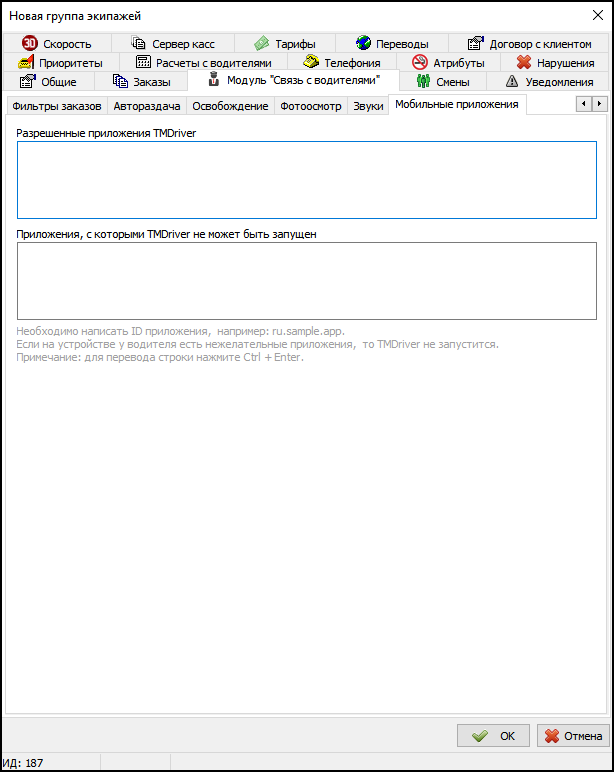Select the Фотоосмотр sub-tab
Screen dimensions: 614x772
point(311,105)
